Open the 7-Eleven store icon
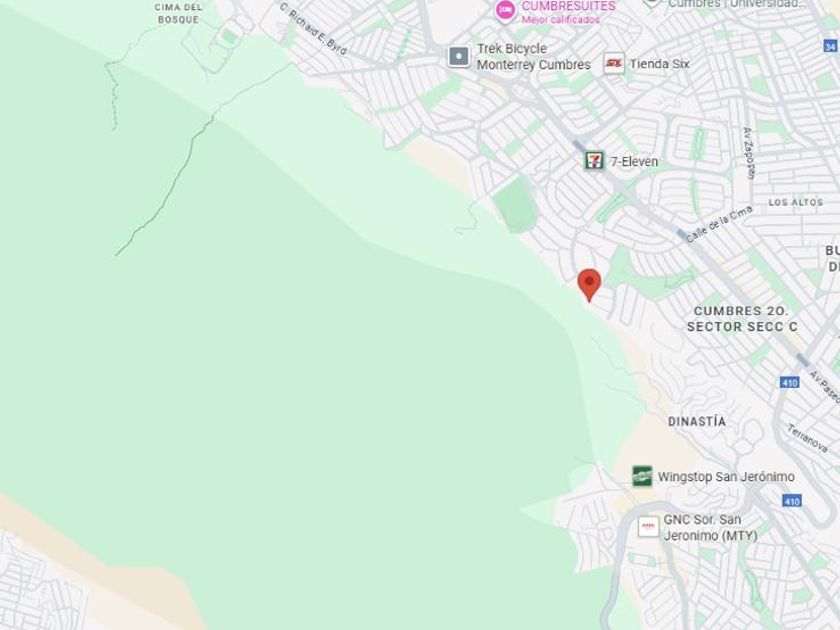 [x=594, y=161]
